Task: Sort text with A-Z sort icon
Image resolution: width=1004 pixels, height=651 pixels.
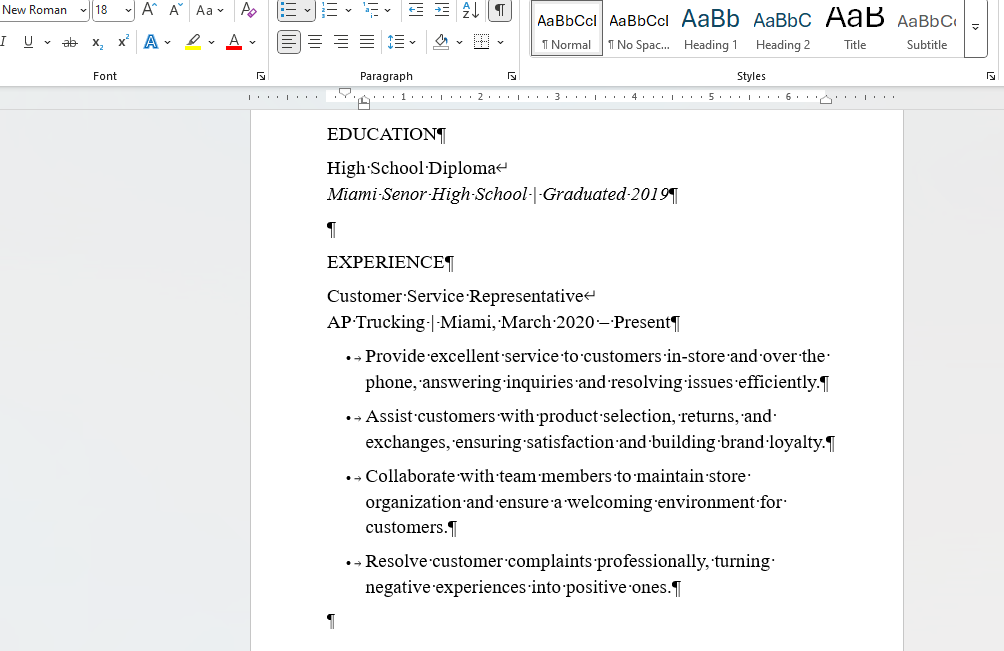Action: point(471,10)
